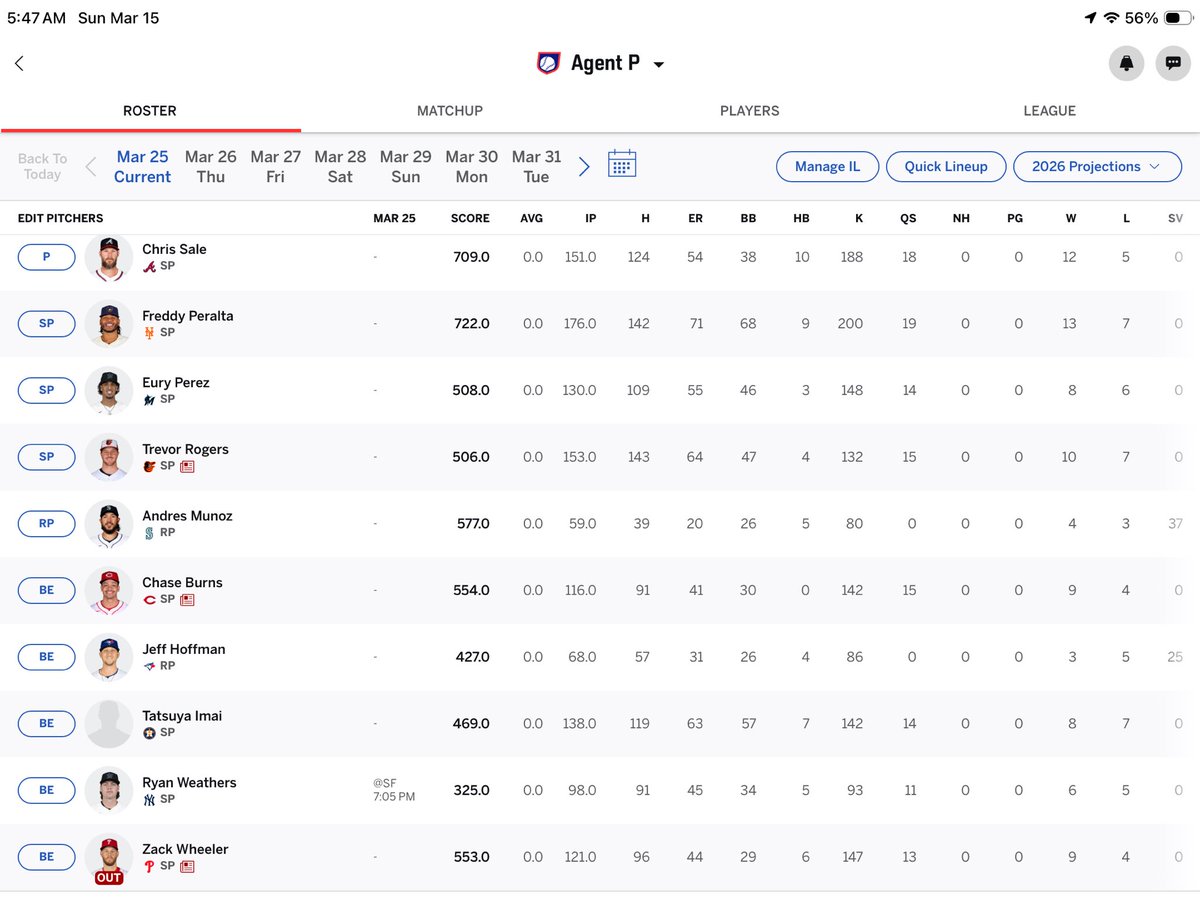Select Mar 30 Mon date
This screenshot has width=1200, height=900.
[472, 166]
